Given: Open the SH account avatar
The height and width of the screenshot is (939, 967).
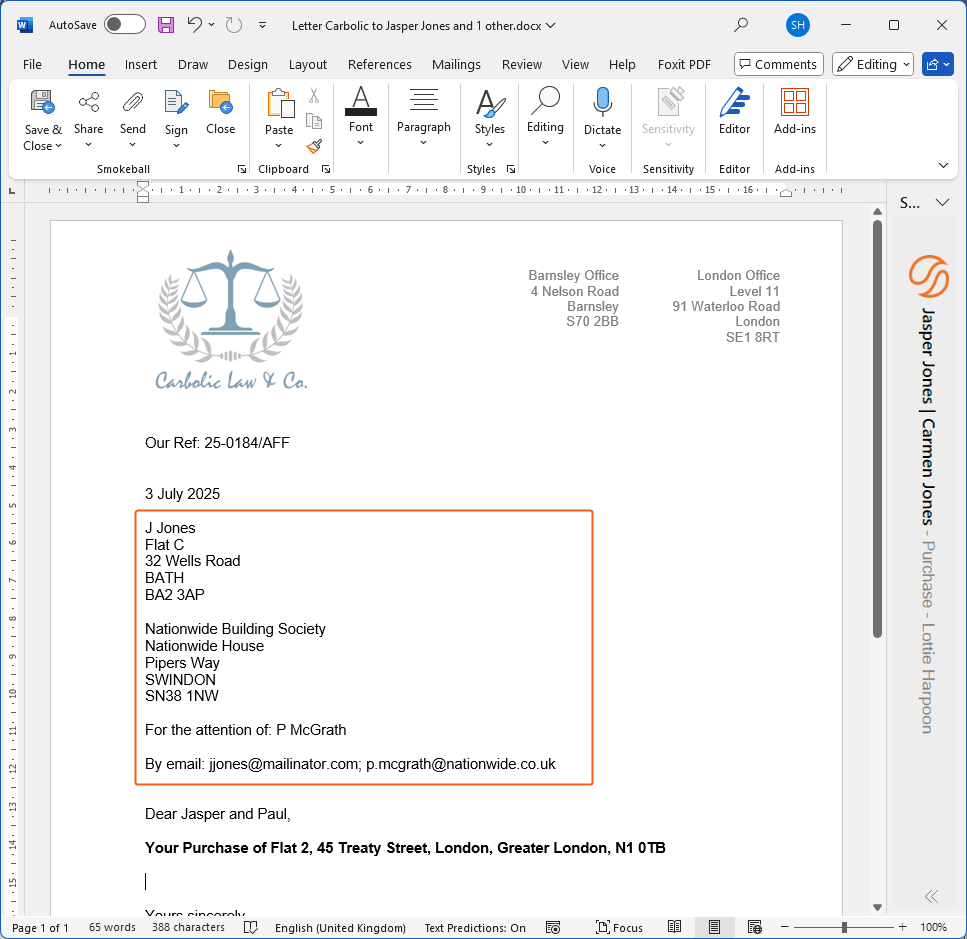Looking at the screenshot, I should click(x=797, y=25).
